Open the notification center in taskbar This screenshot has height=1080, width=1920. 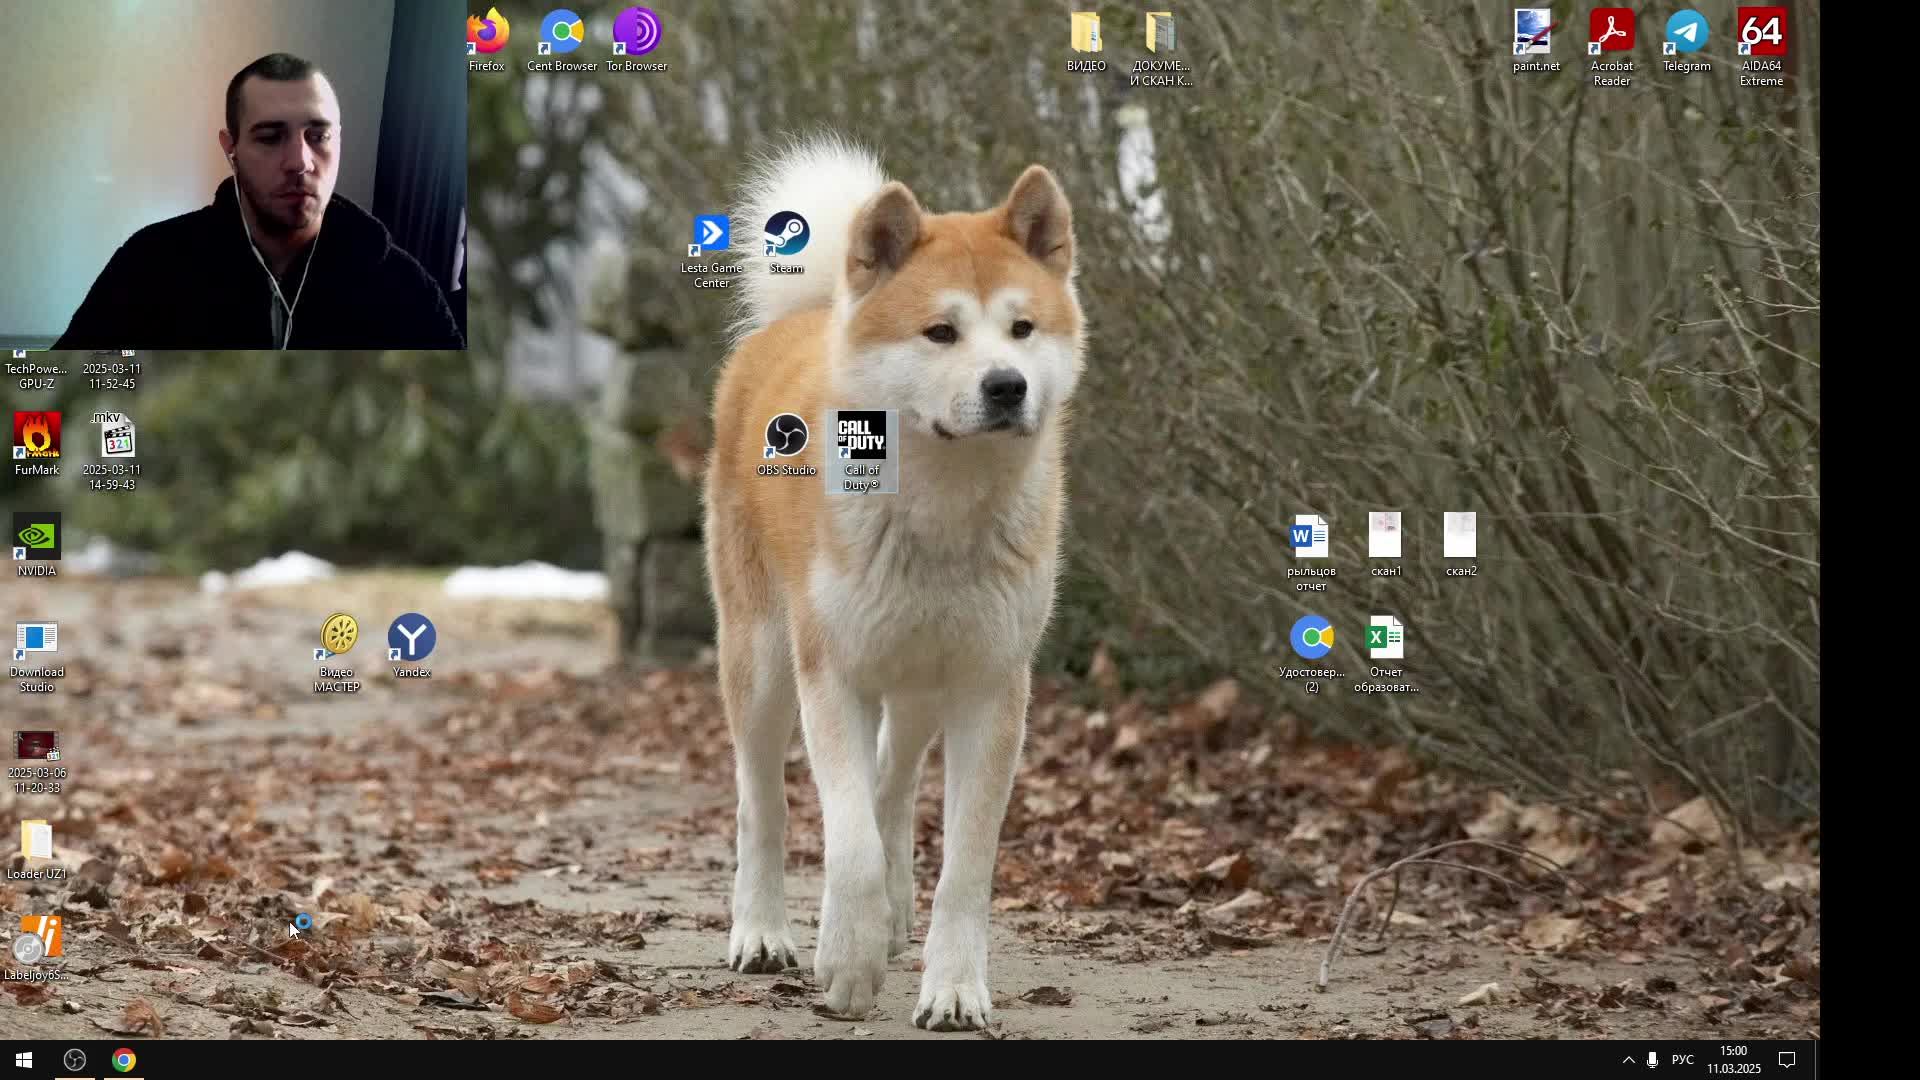point(1787,1060)
